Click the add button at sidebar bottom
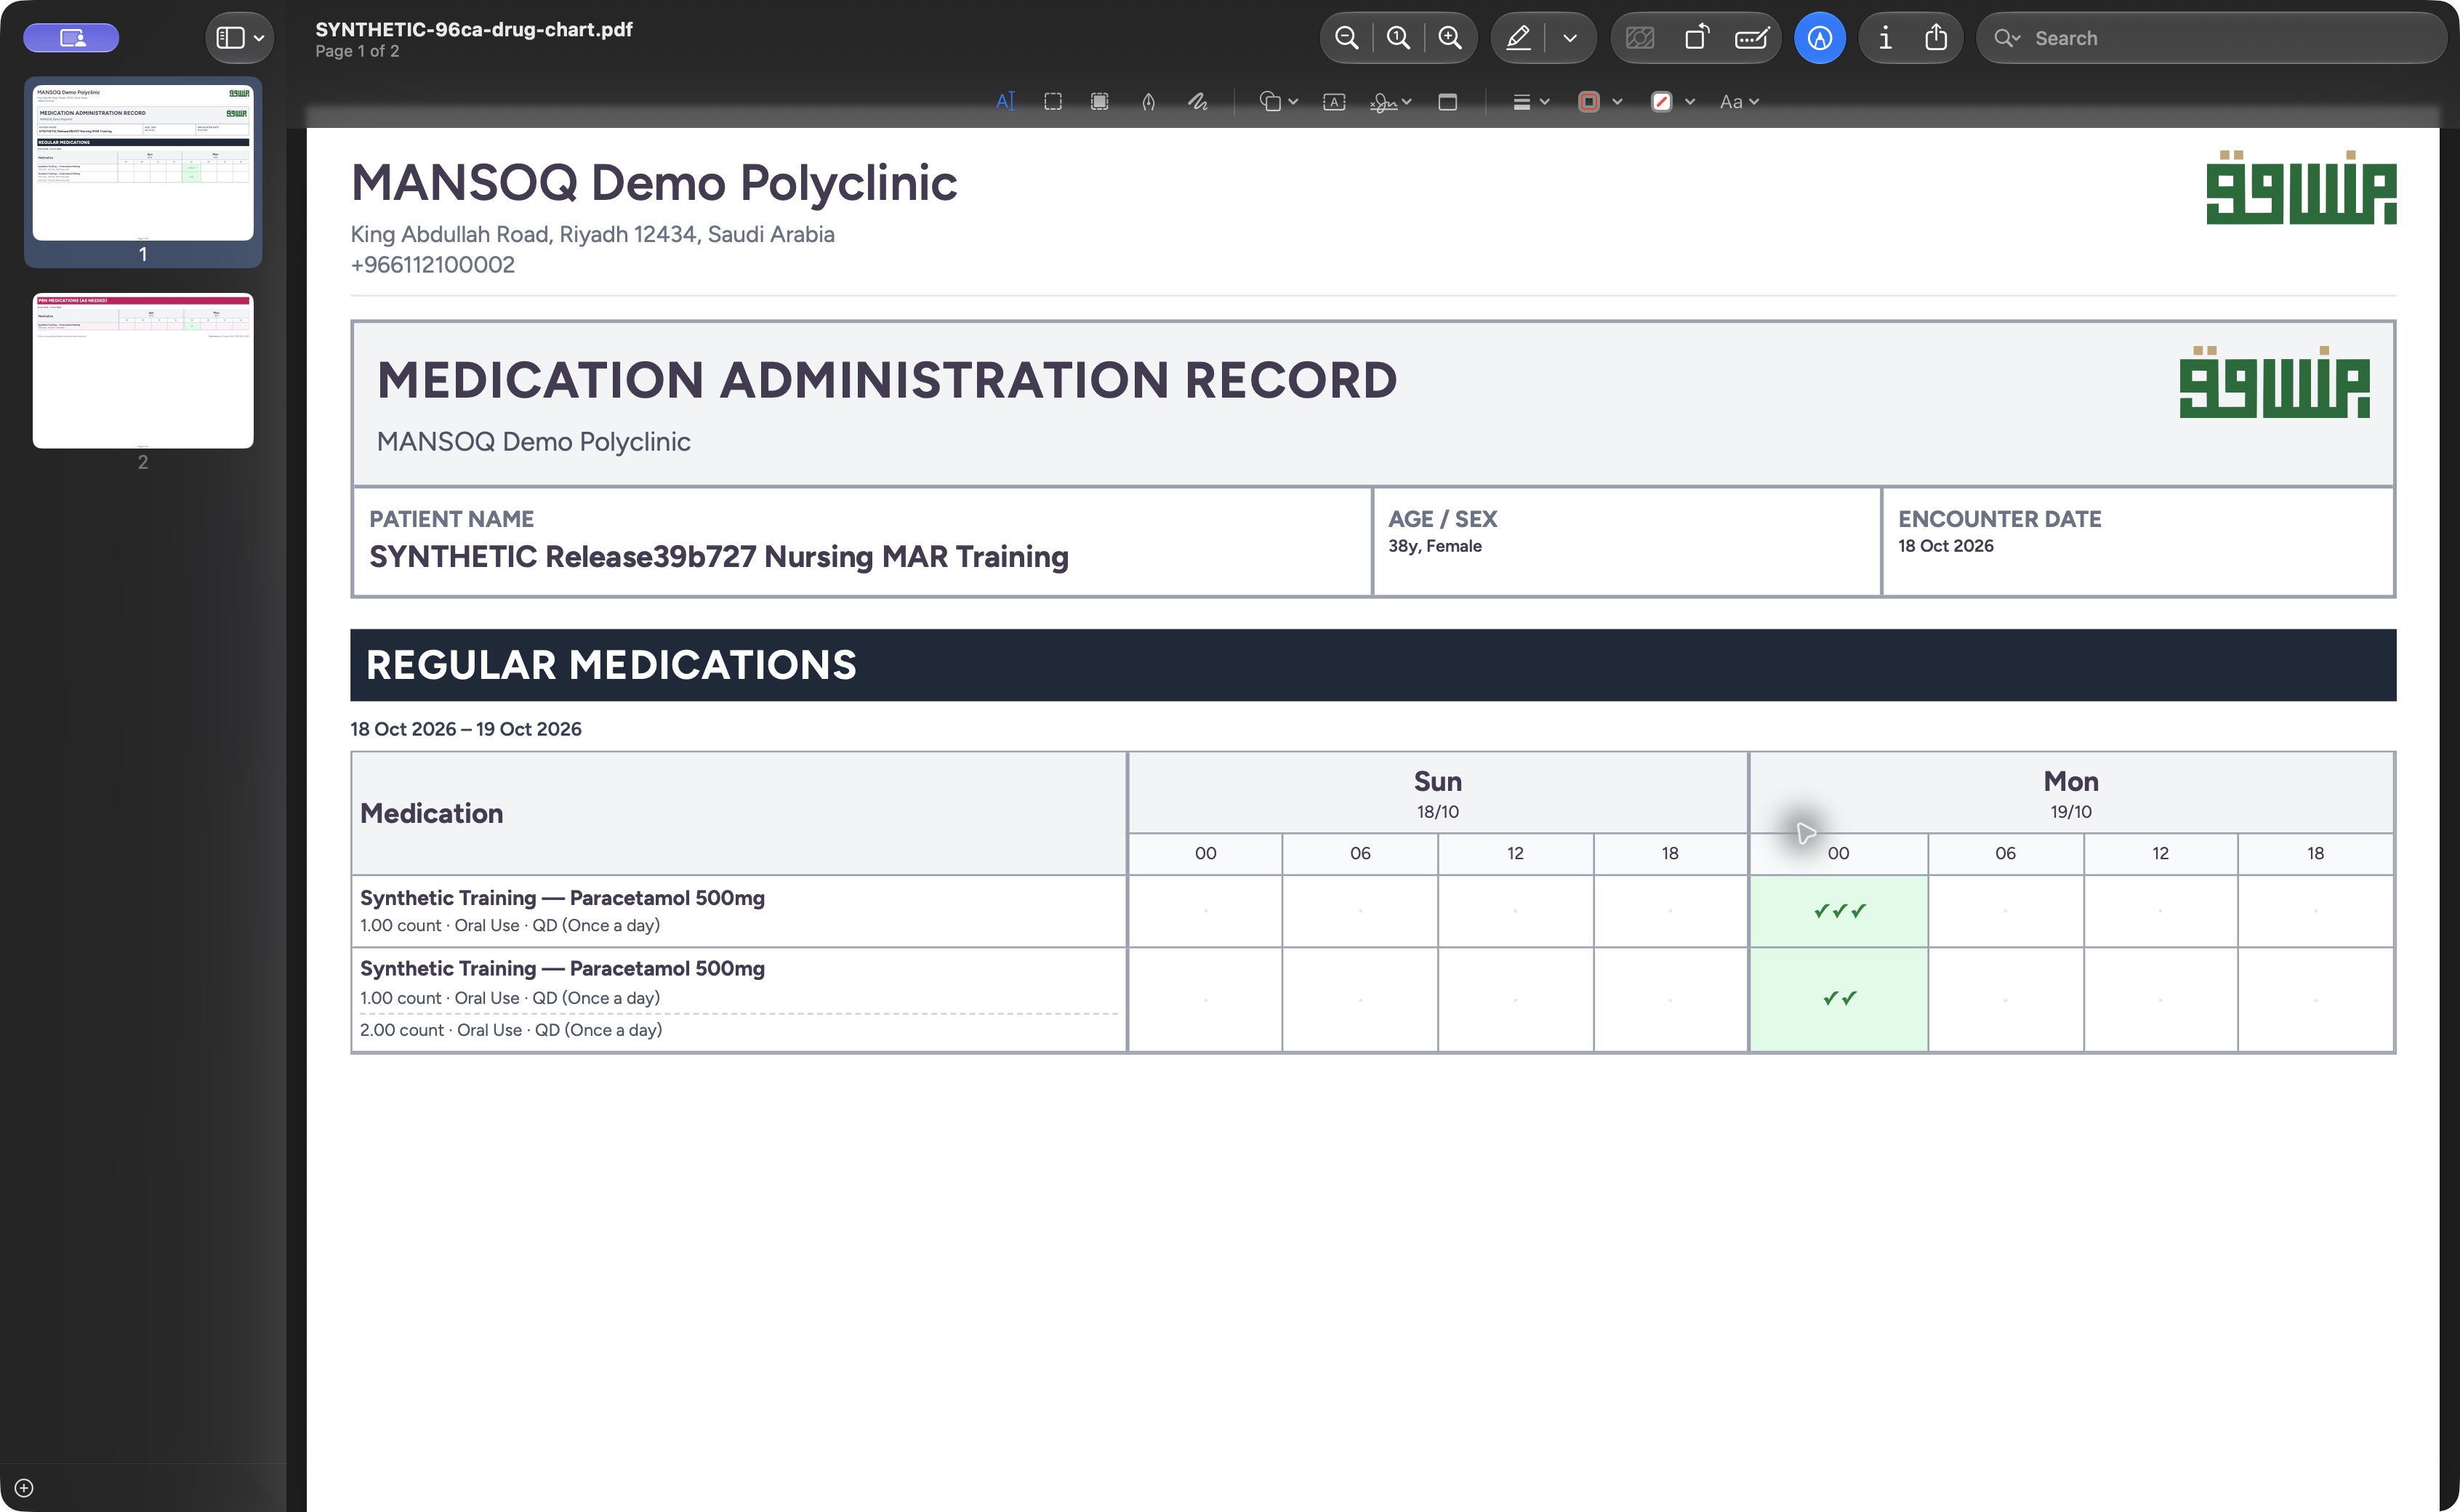2460x1512 pixels. pos(24,1487)
